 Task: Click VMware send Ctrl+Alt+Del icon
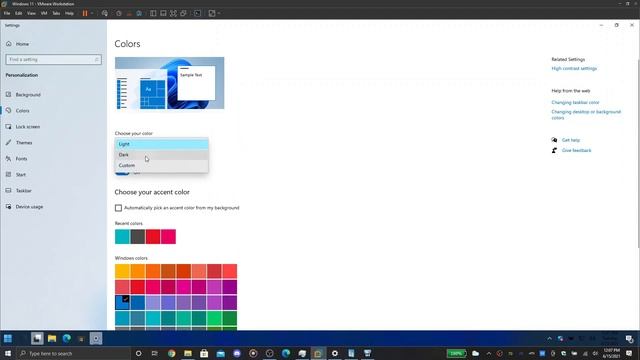[105, 13]
